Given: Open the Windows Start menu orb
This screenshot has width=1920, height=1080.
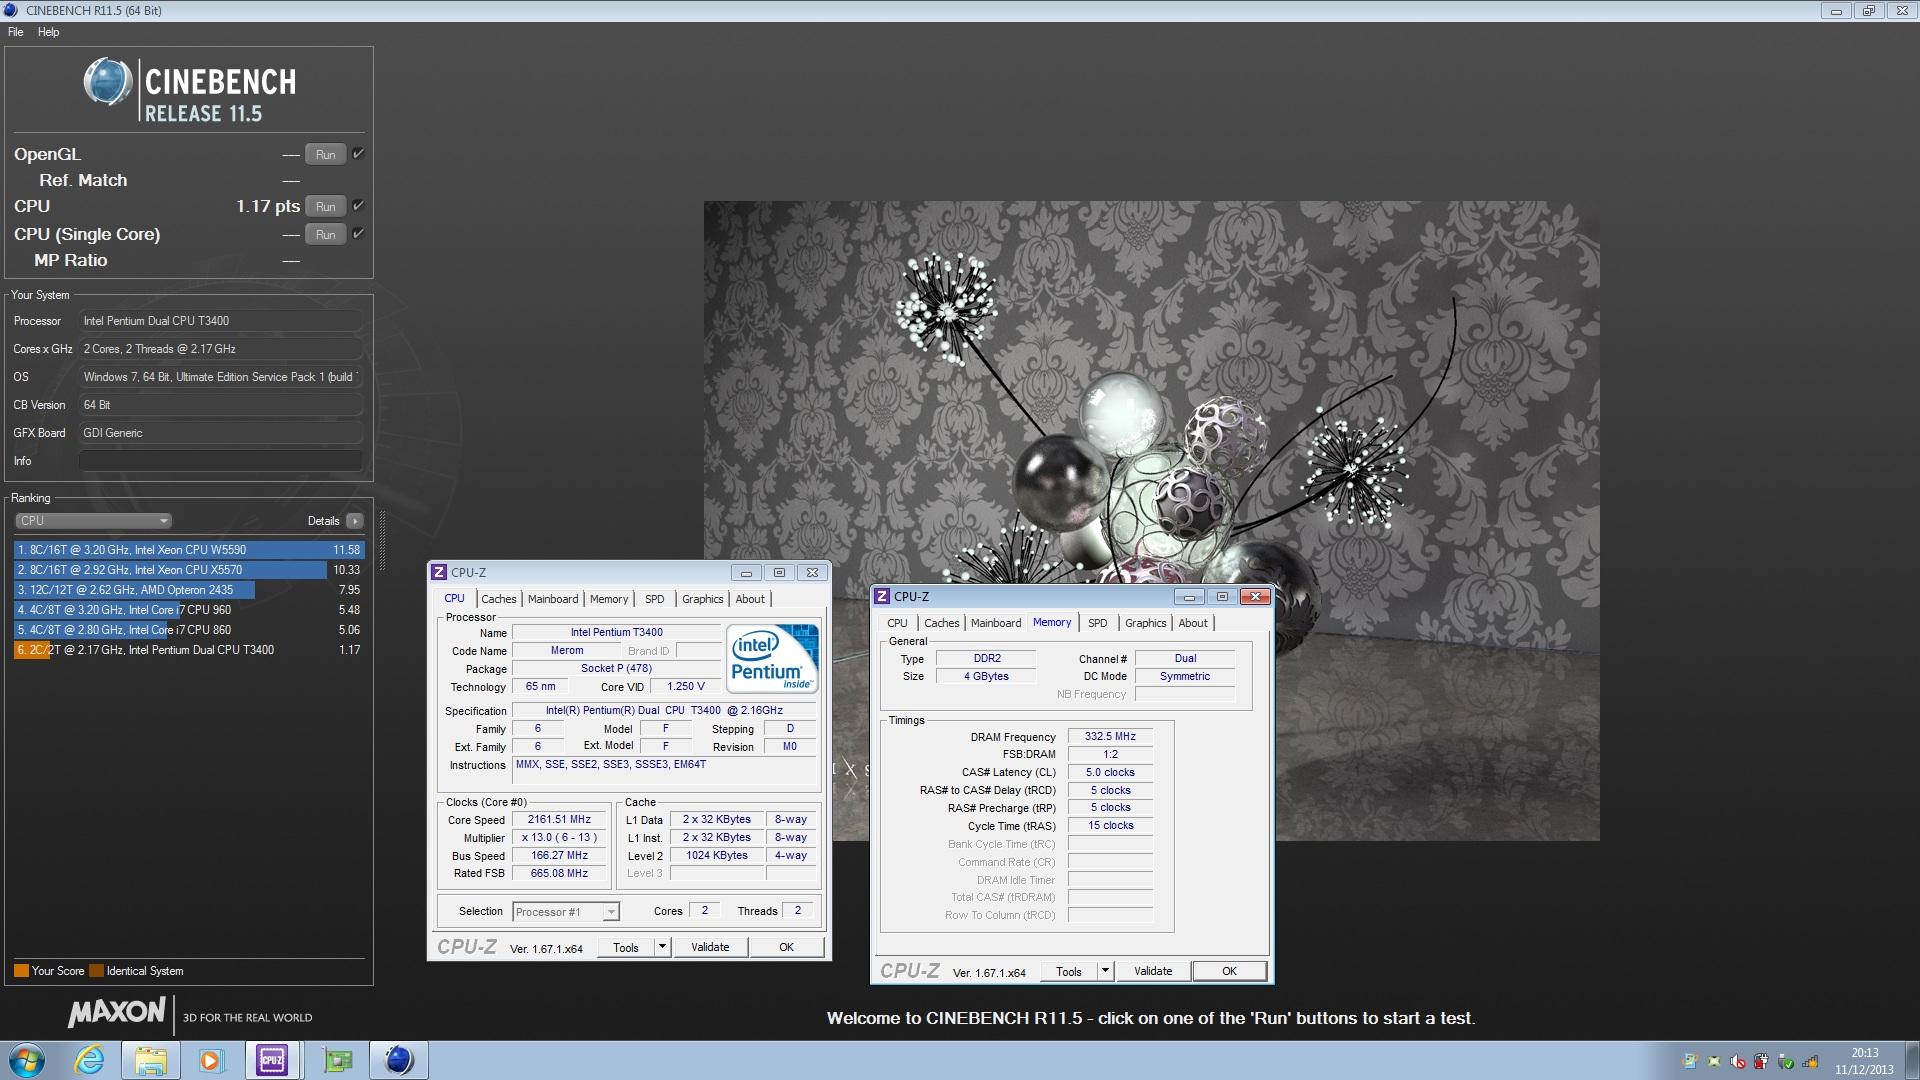Looking at the screenshot, I should tap(26, 1060).
